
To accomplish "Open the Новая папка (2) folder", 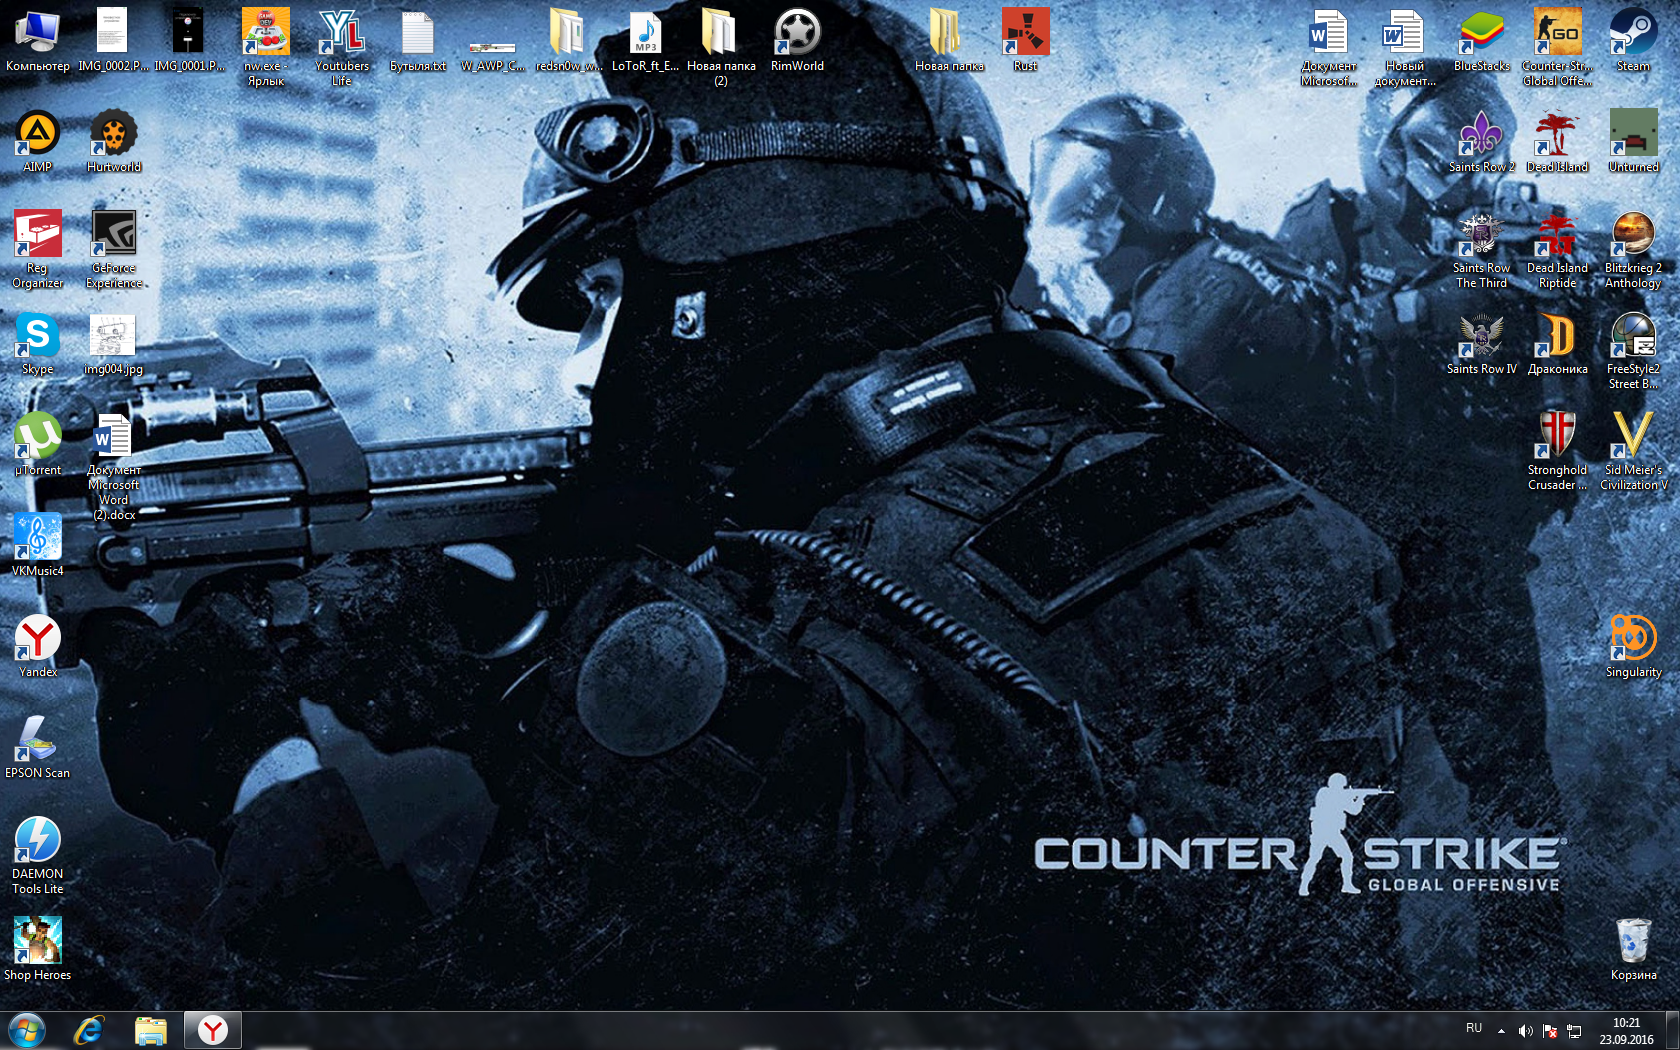I will point(721,47).
